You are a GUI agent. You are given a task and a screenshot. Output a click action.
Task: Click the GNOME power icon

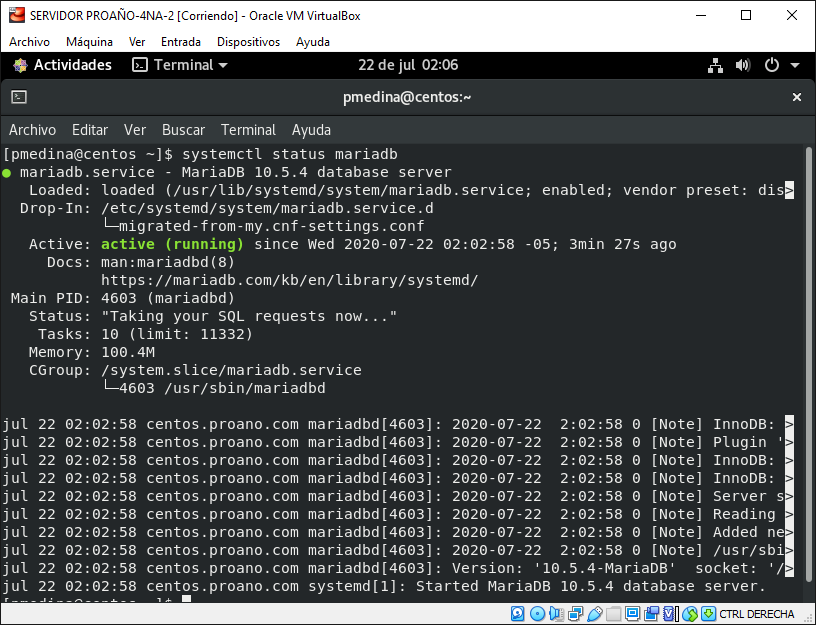click(772, 65)
